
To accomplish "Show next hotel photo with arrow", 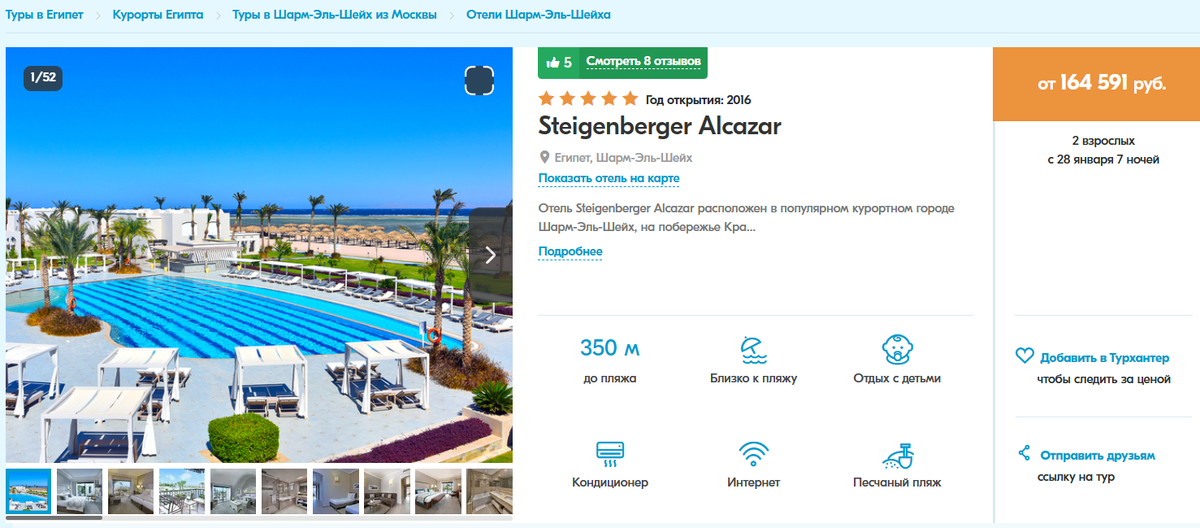I will pos(490,254).
